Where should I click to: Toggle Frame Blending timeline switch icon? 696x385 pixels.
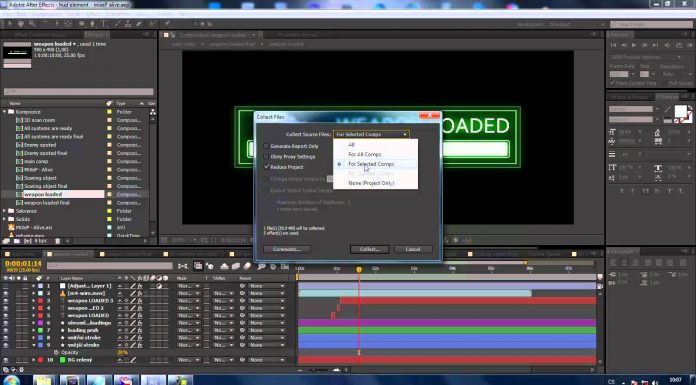pyautogui.click(x=236, y=266)
